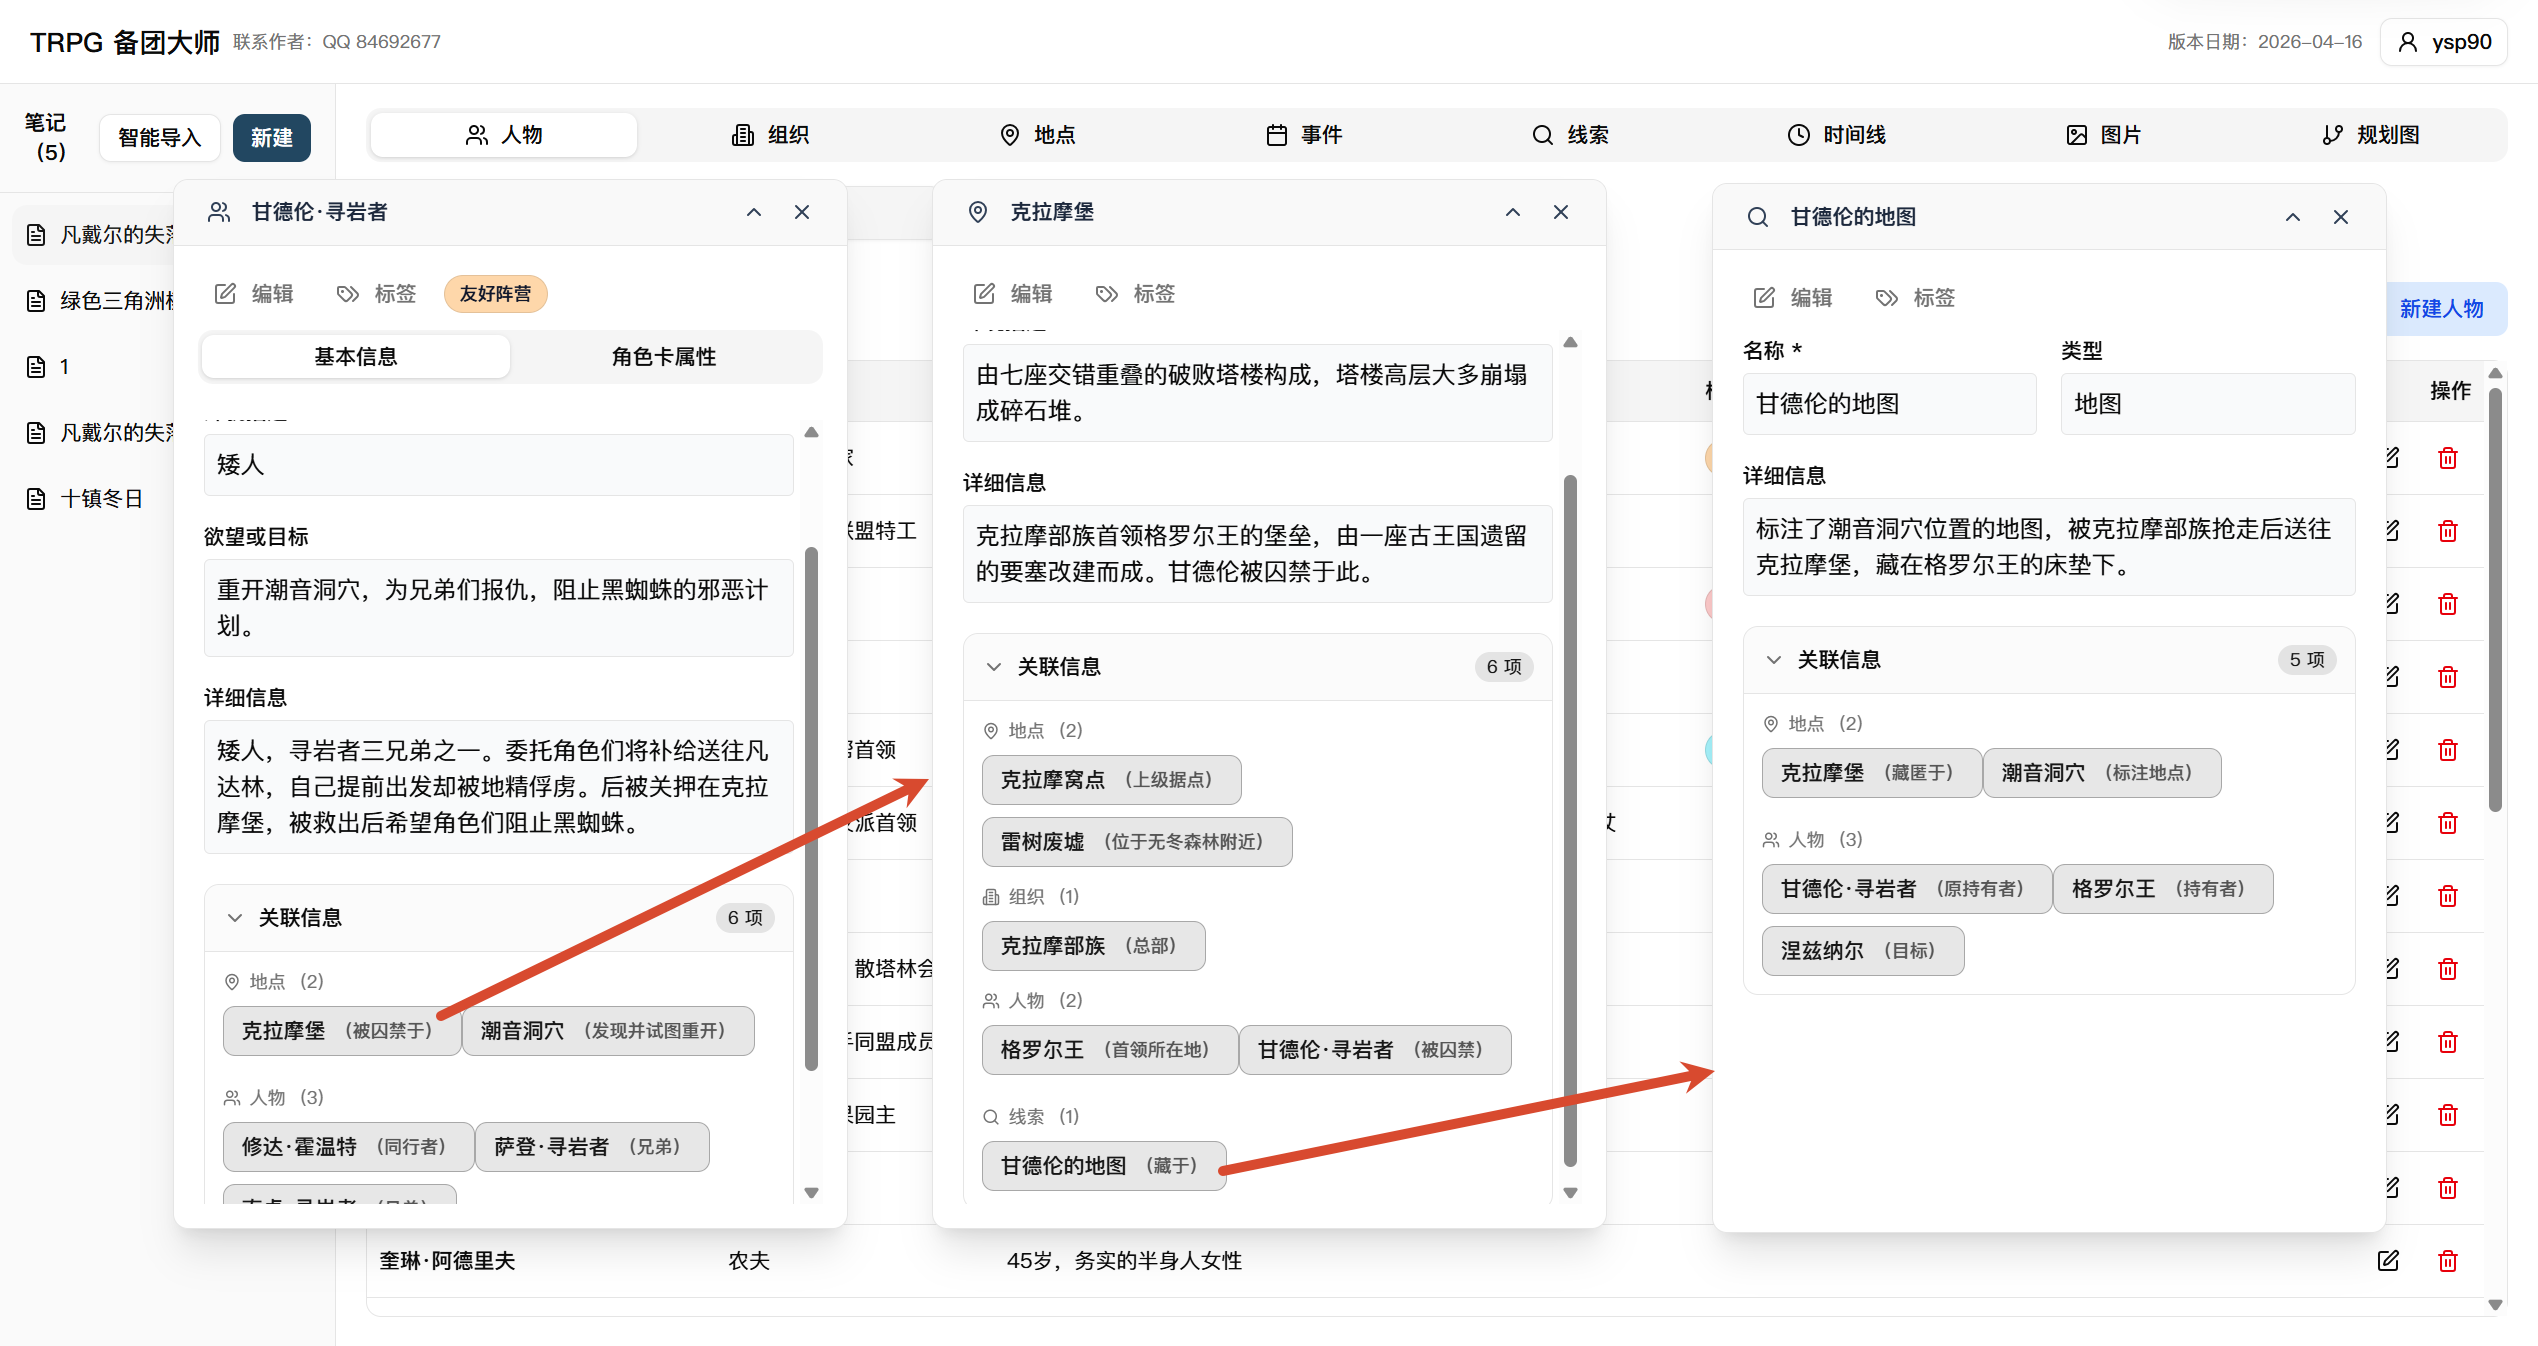Open the 甘德伦·寻岩者 (被囚禁) chip
Viewport: 2538px width, 1346px height.
(1375, 1050)
